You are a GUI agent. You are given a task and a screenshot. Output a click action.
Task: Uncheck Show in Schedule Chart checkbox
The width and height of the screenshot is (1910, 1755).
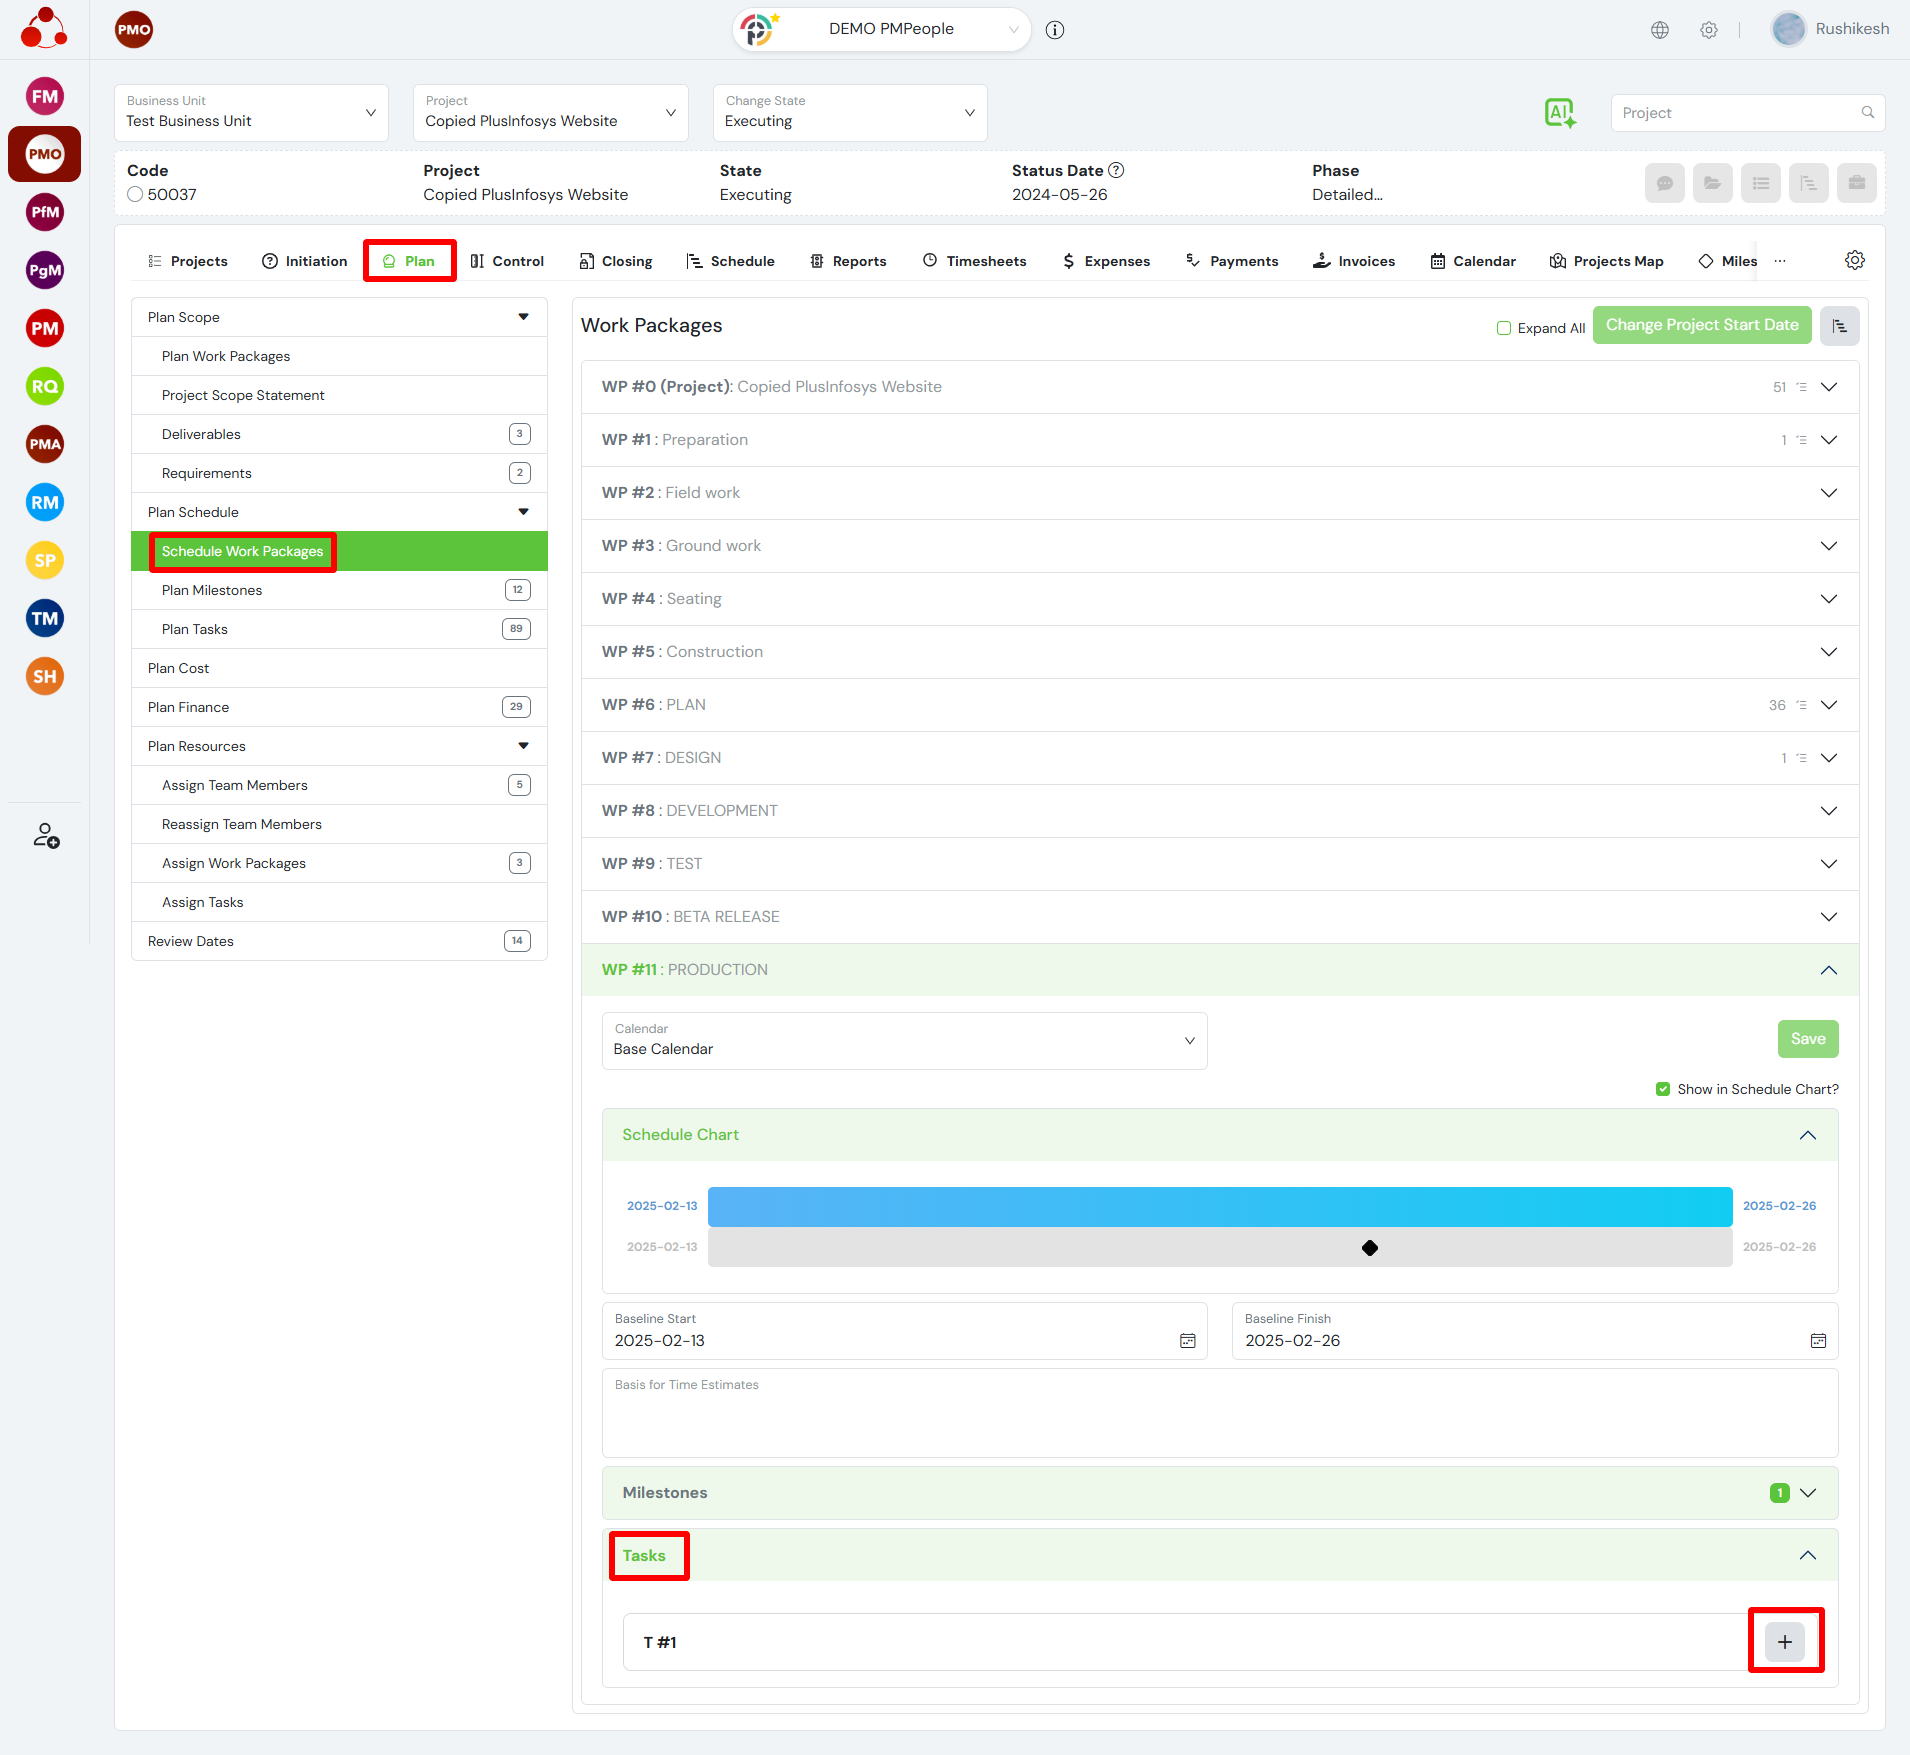click(1663, 1089)
